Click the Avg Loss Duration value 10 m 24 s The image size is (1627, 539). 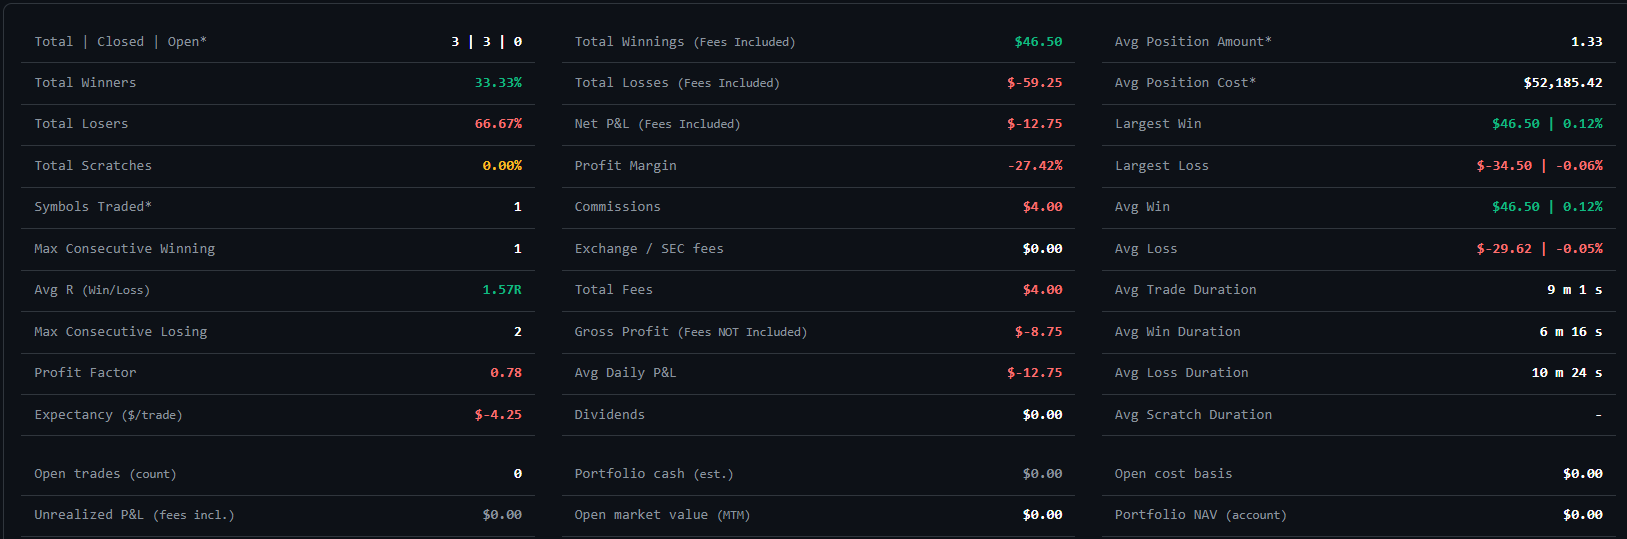tap(1566, 373)
